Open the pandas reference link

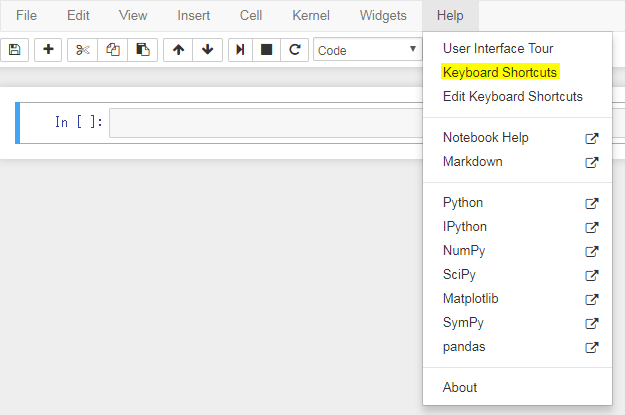[x=465, y=347]
